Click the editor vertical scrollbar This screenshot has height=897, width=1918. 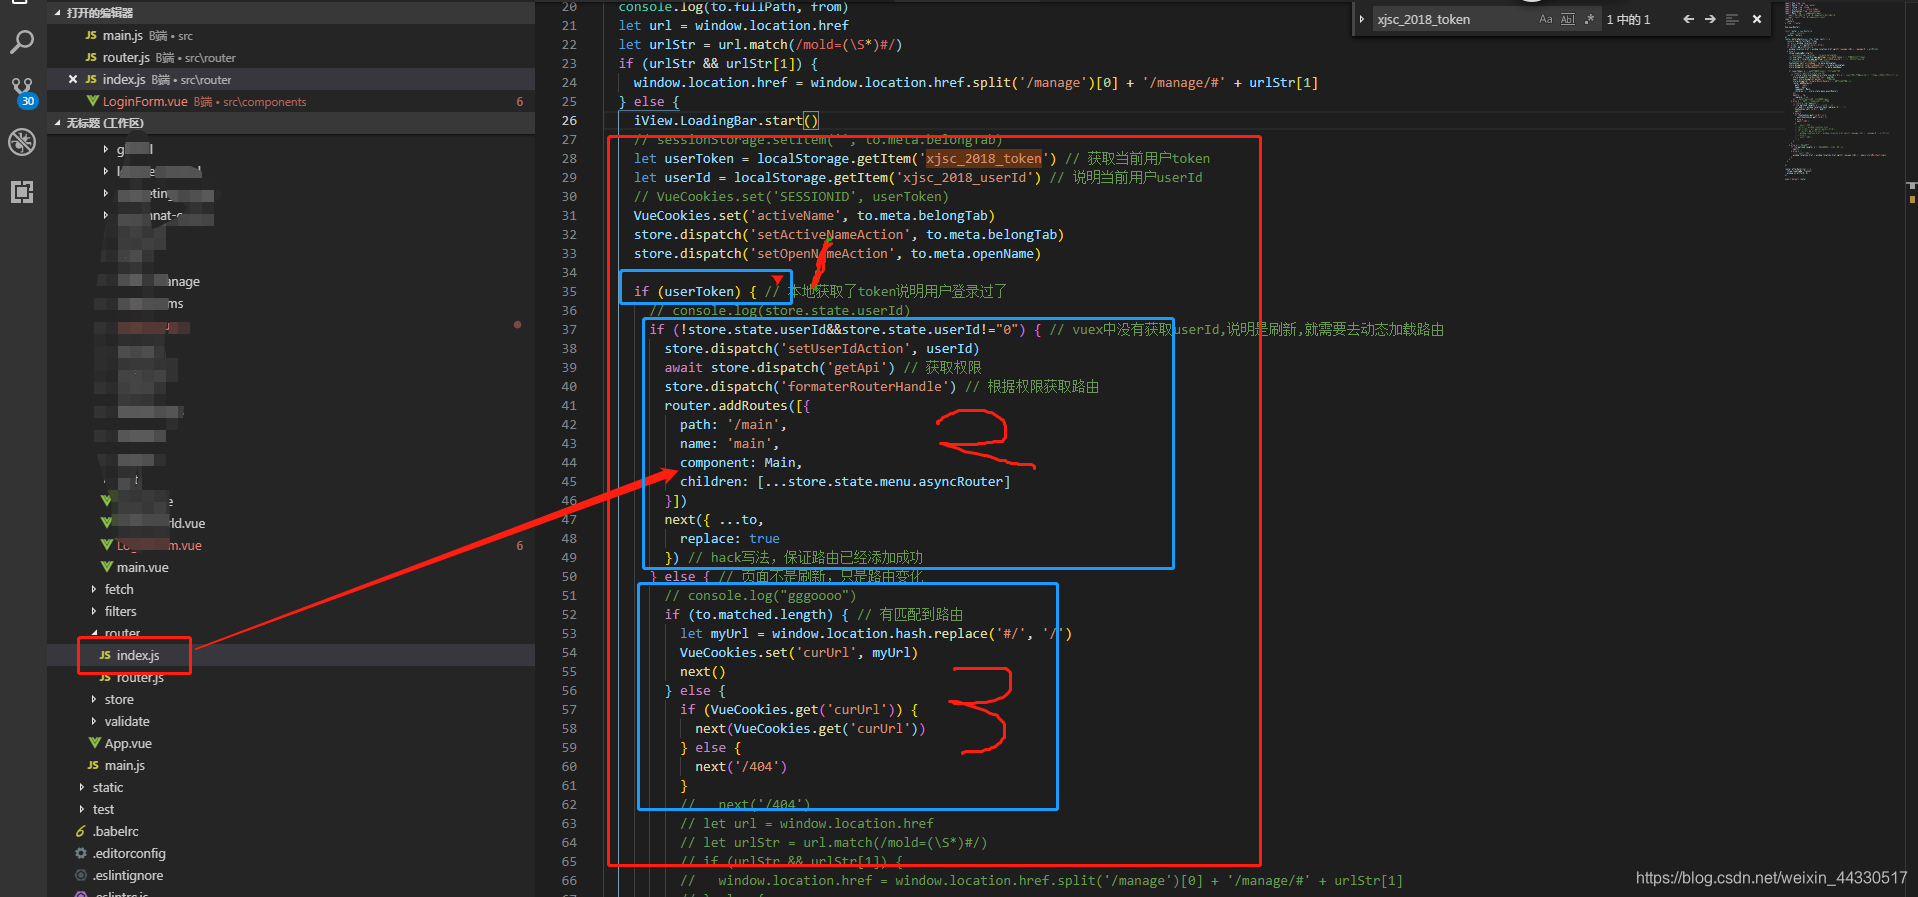(1911, 448)
